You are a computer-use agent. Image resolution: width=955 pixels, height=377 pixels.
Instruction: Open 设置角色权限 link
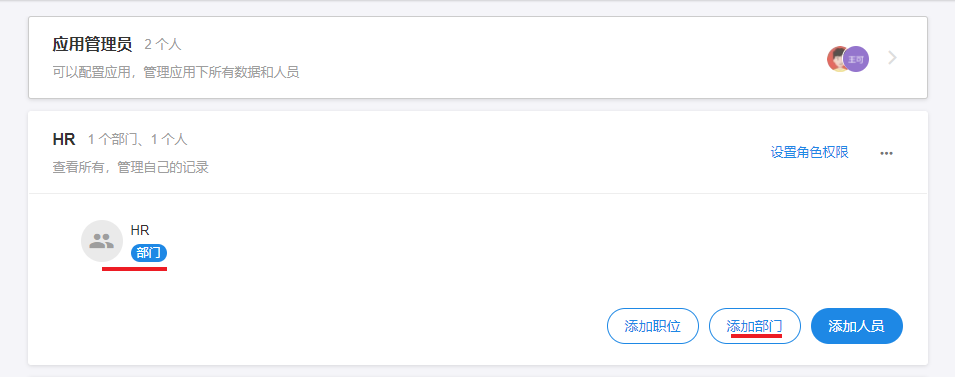click(x=809, y=152)
